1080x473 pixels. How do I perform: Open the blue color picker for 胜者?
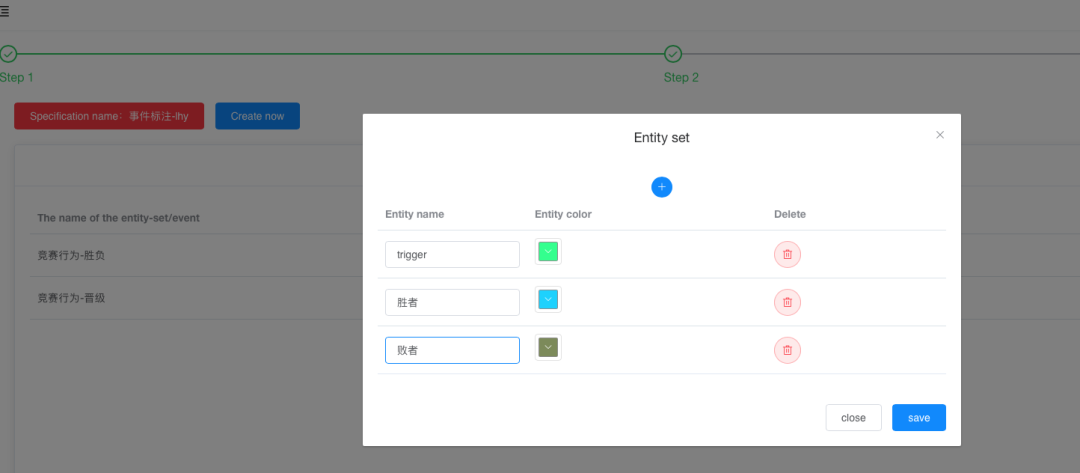[548, 299]
